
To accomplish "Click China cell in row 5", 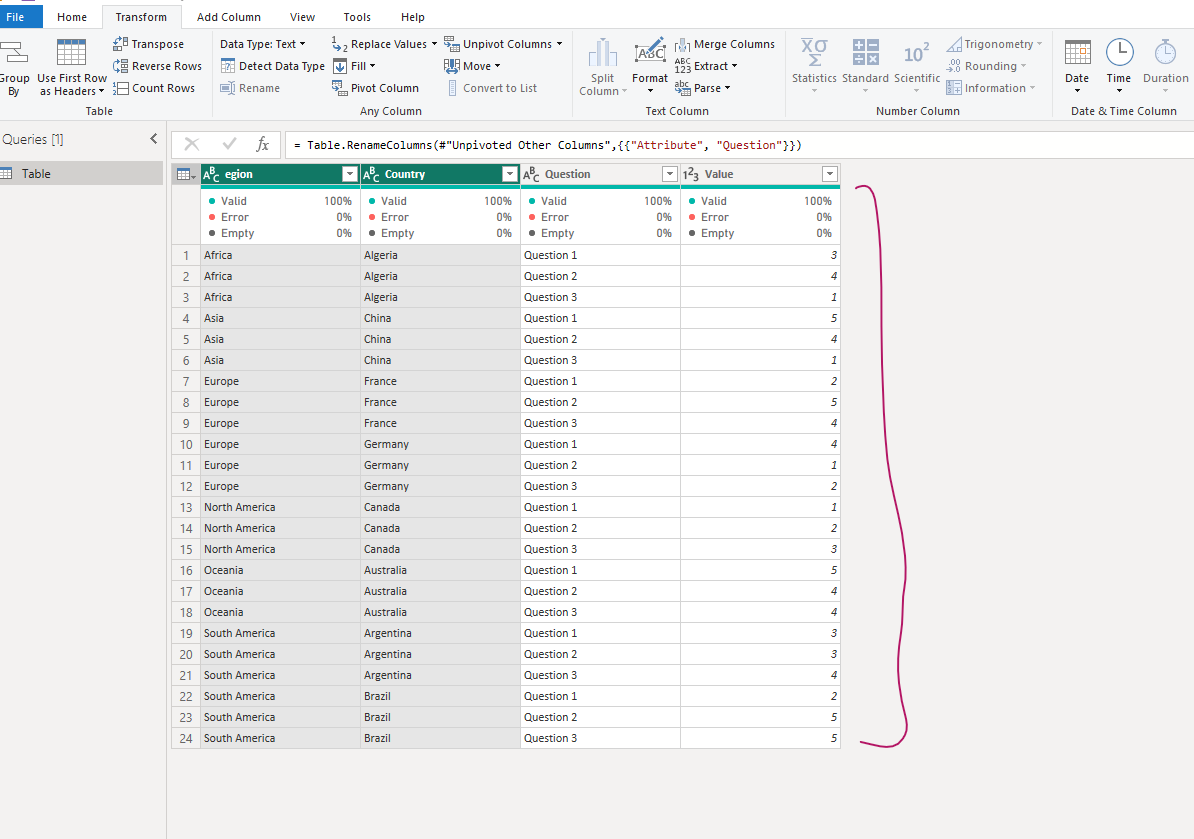I will [x=440, y=339].
